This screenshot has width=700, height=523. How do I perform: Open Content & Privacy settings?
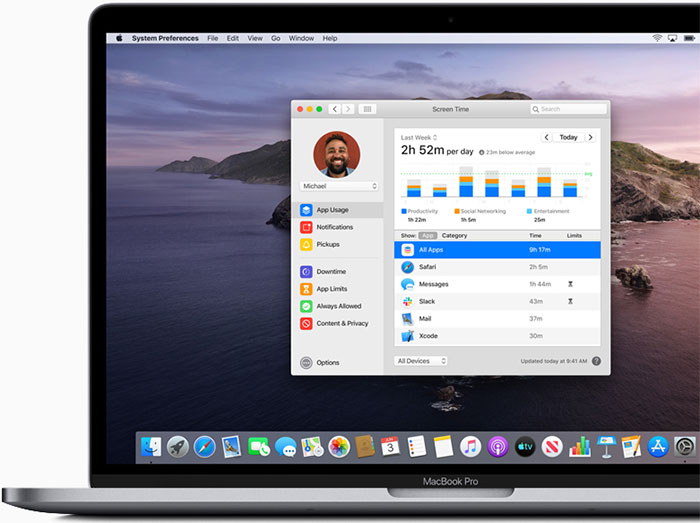340,324
